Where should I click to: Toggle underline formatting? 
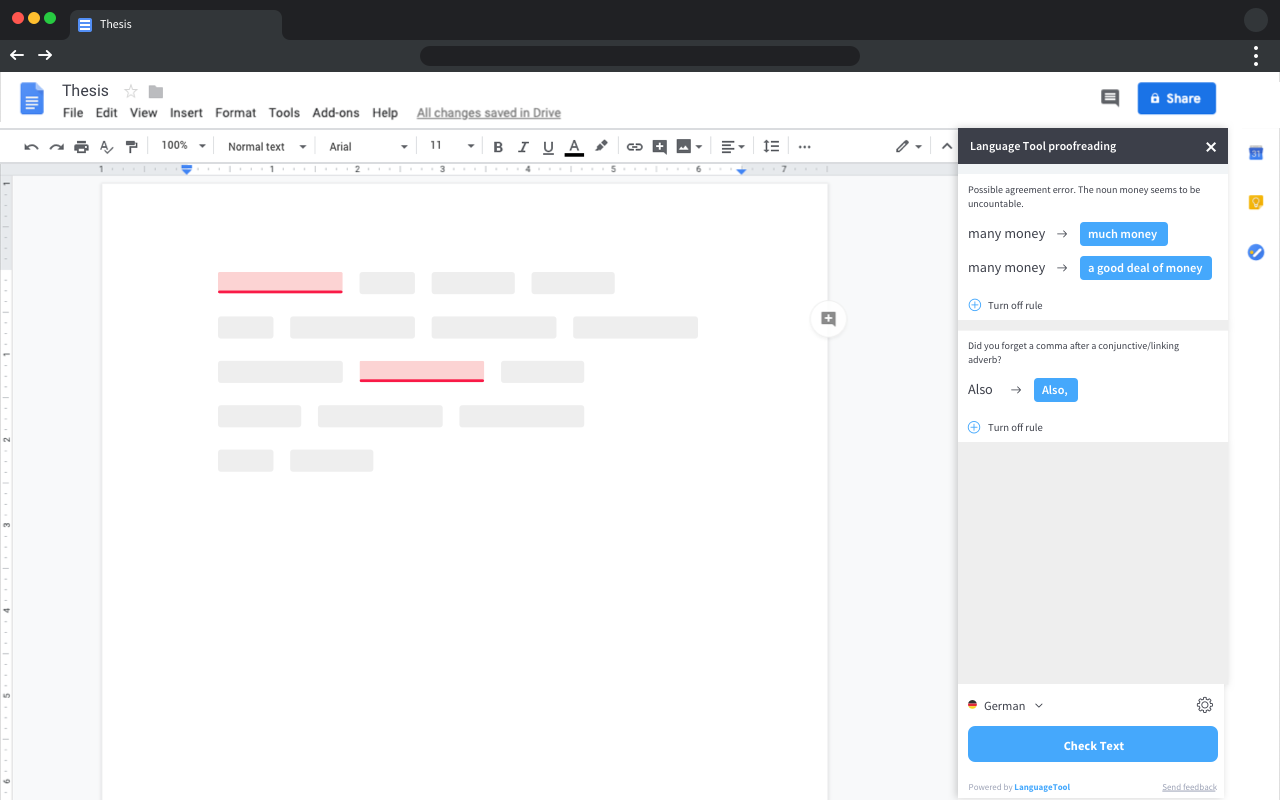point(548,147)
